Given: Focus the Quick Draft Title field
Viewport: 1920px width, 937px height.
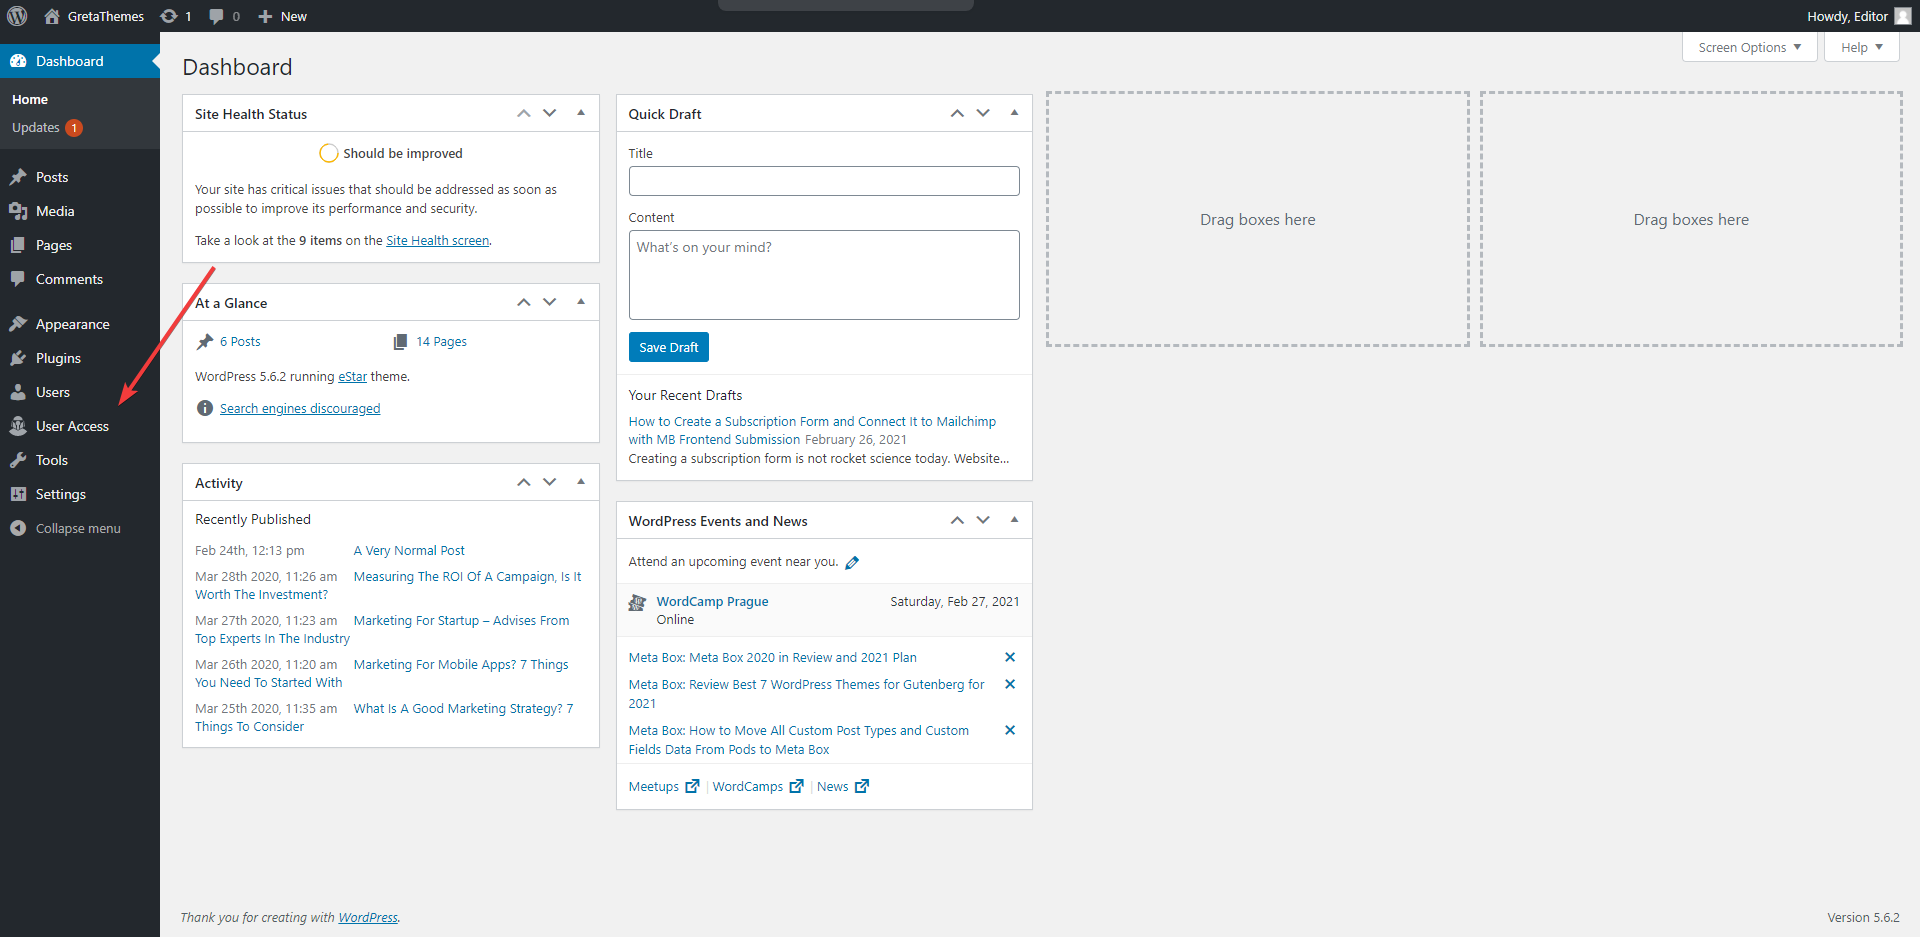Looking at the screenshot, I should click(x=824, y=181).
